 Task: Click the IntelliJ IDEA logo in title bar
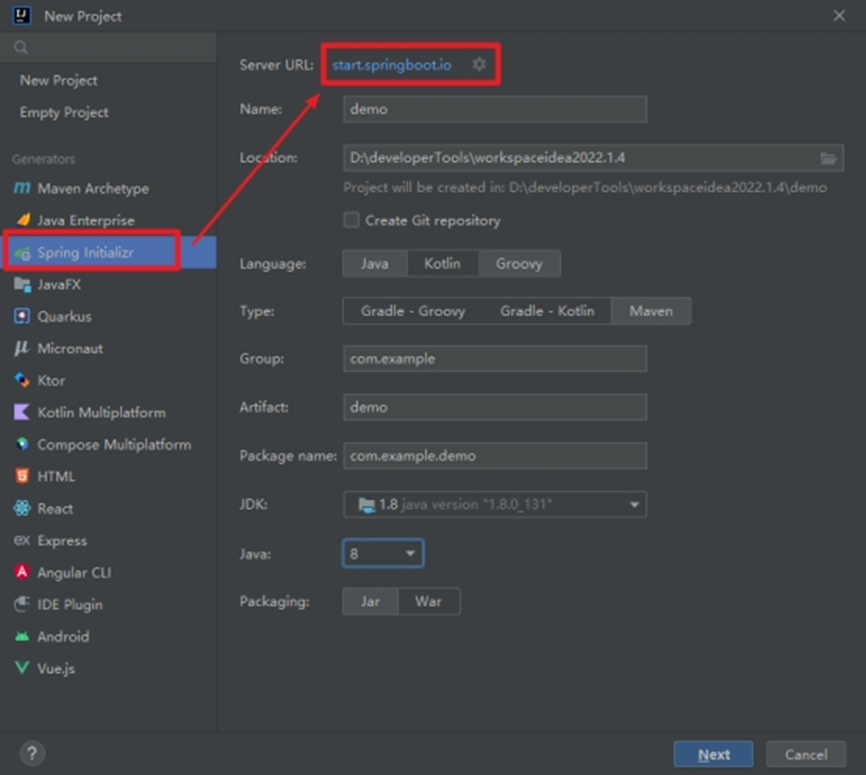click(x=22, y=15)
